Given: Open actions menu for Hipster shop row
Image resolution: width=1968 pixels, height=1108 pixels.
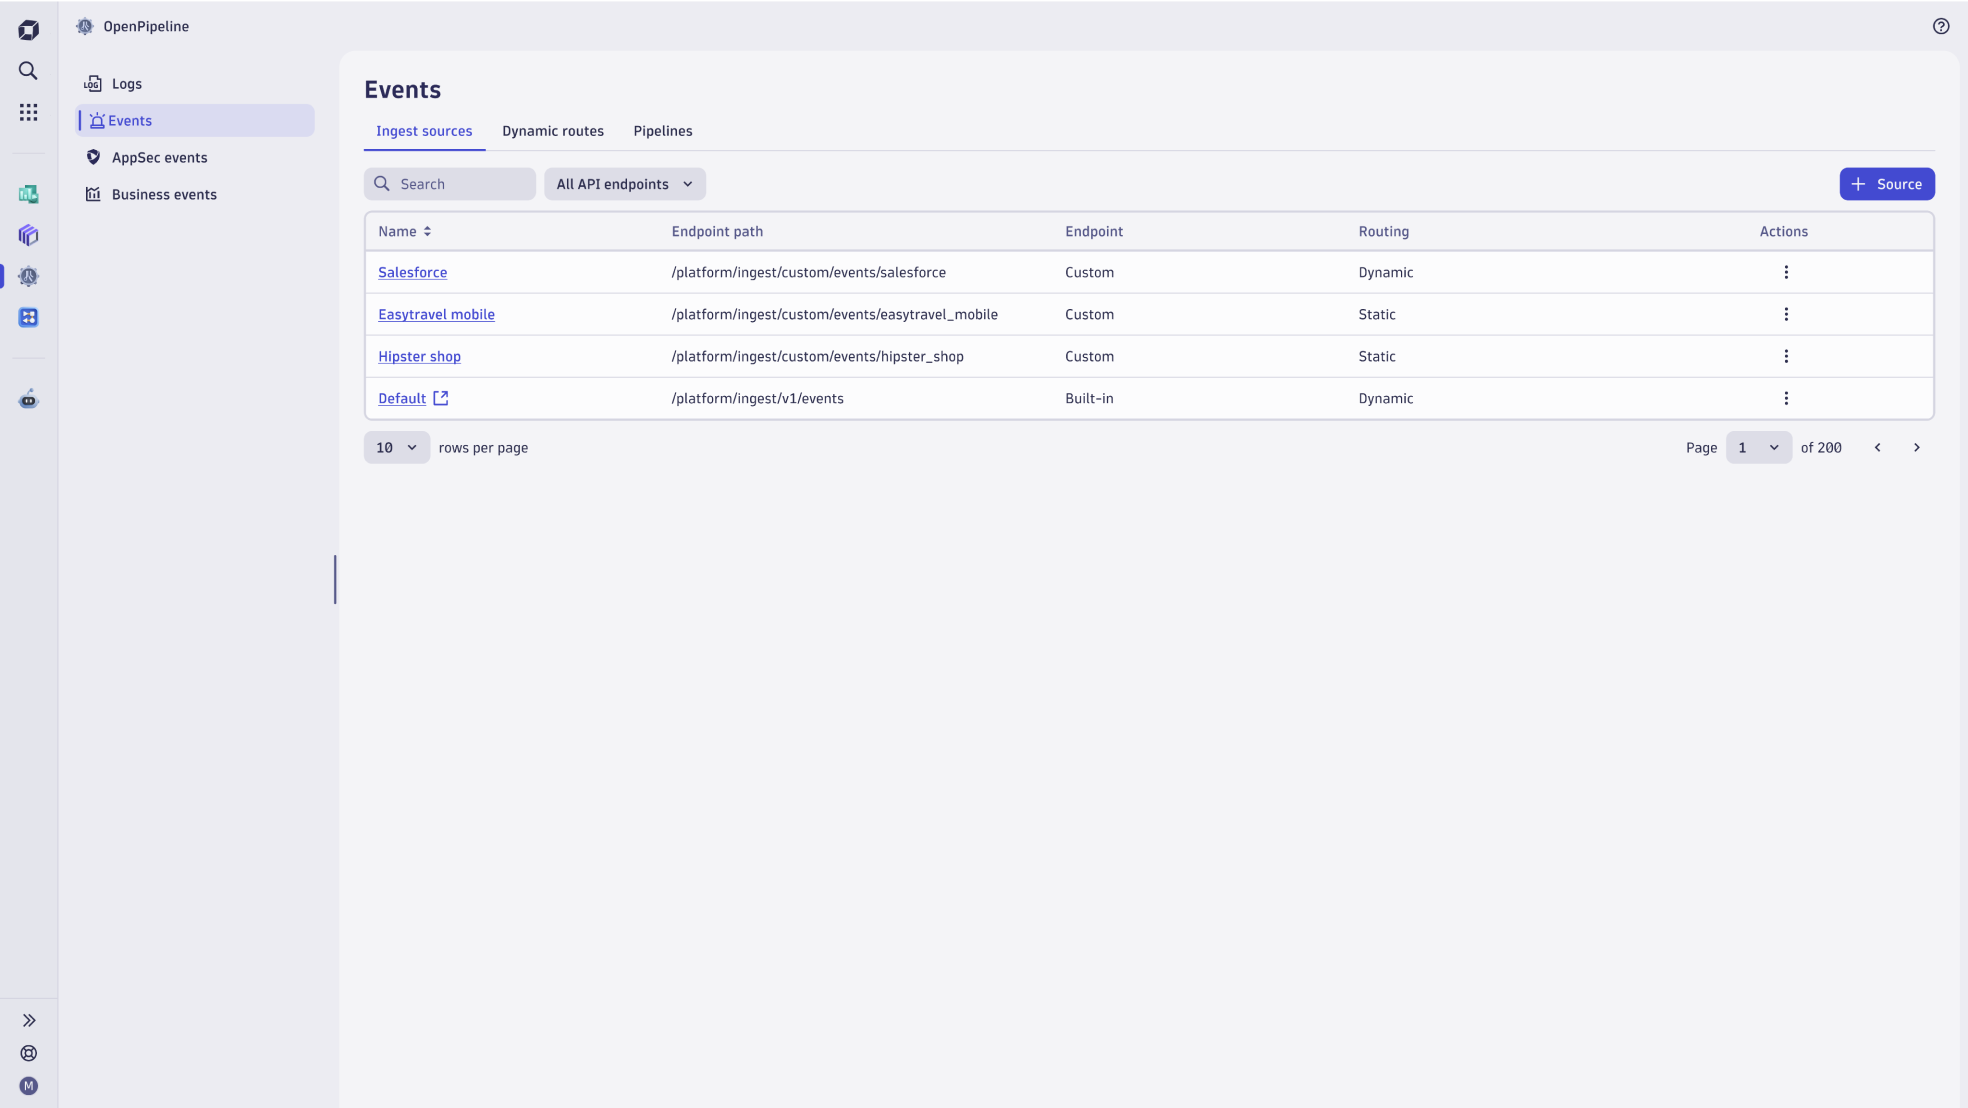Looking at the screenshot, I should point(1785,356).
